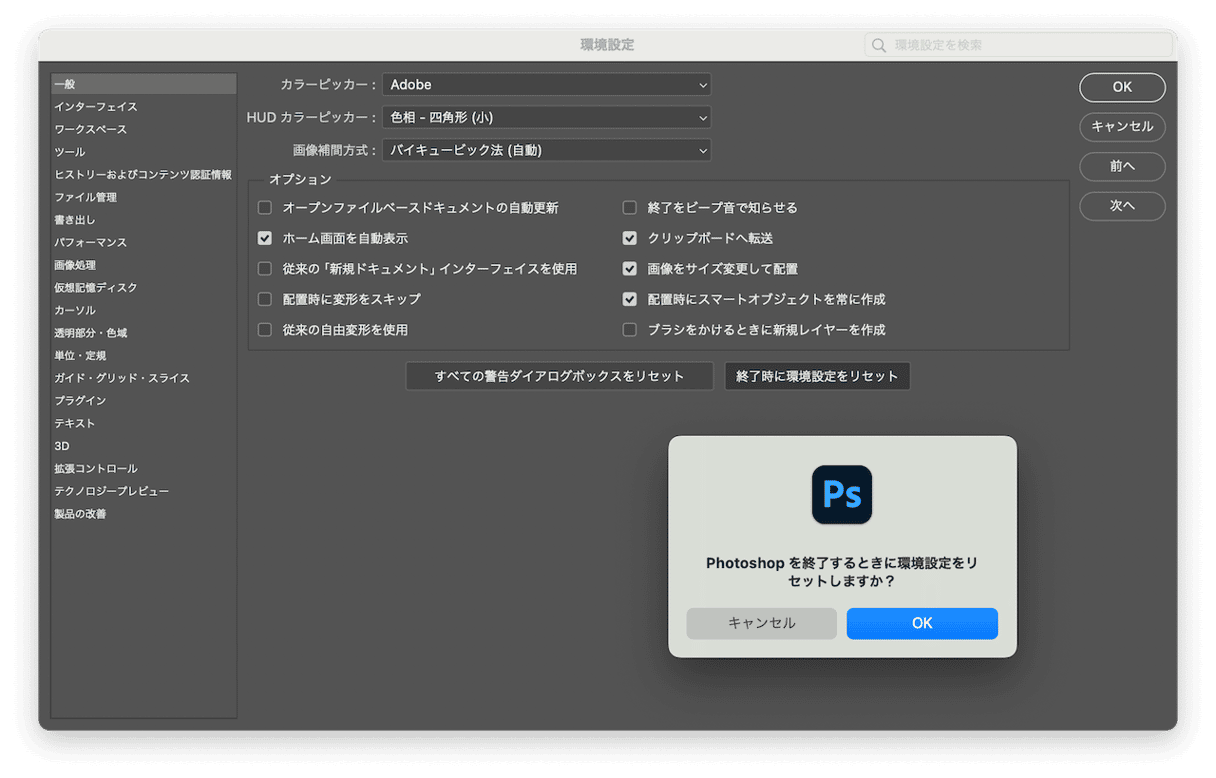Toggle 終了をビープ音で知らせる checkbox

pos(630,208)
